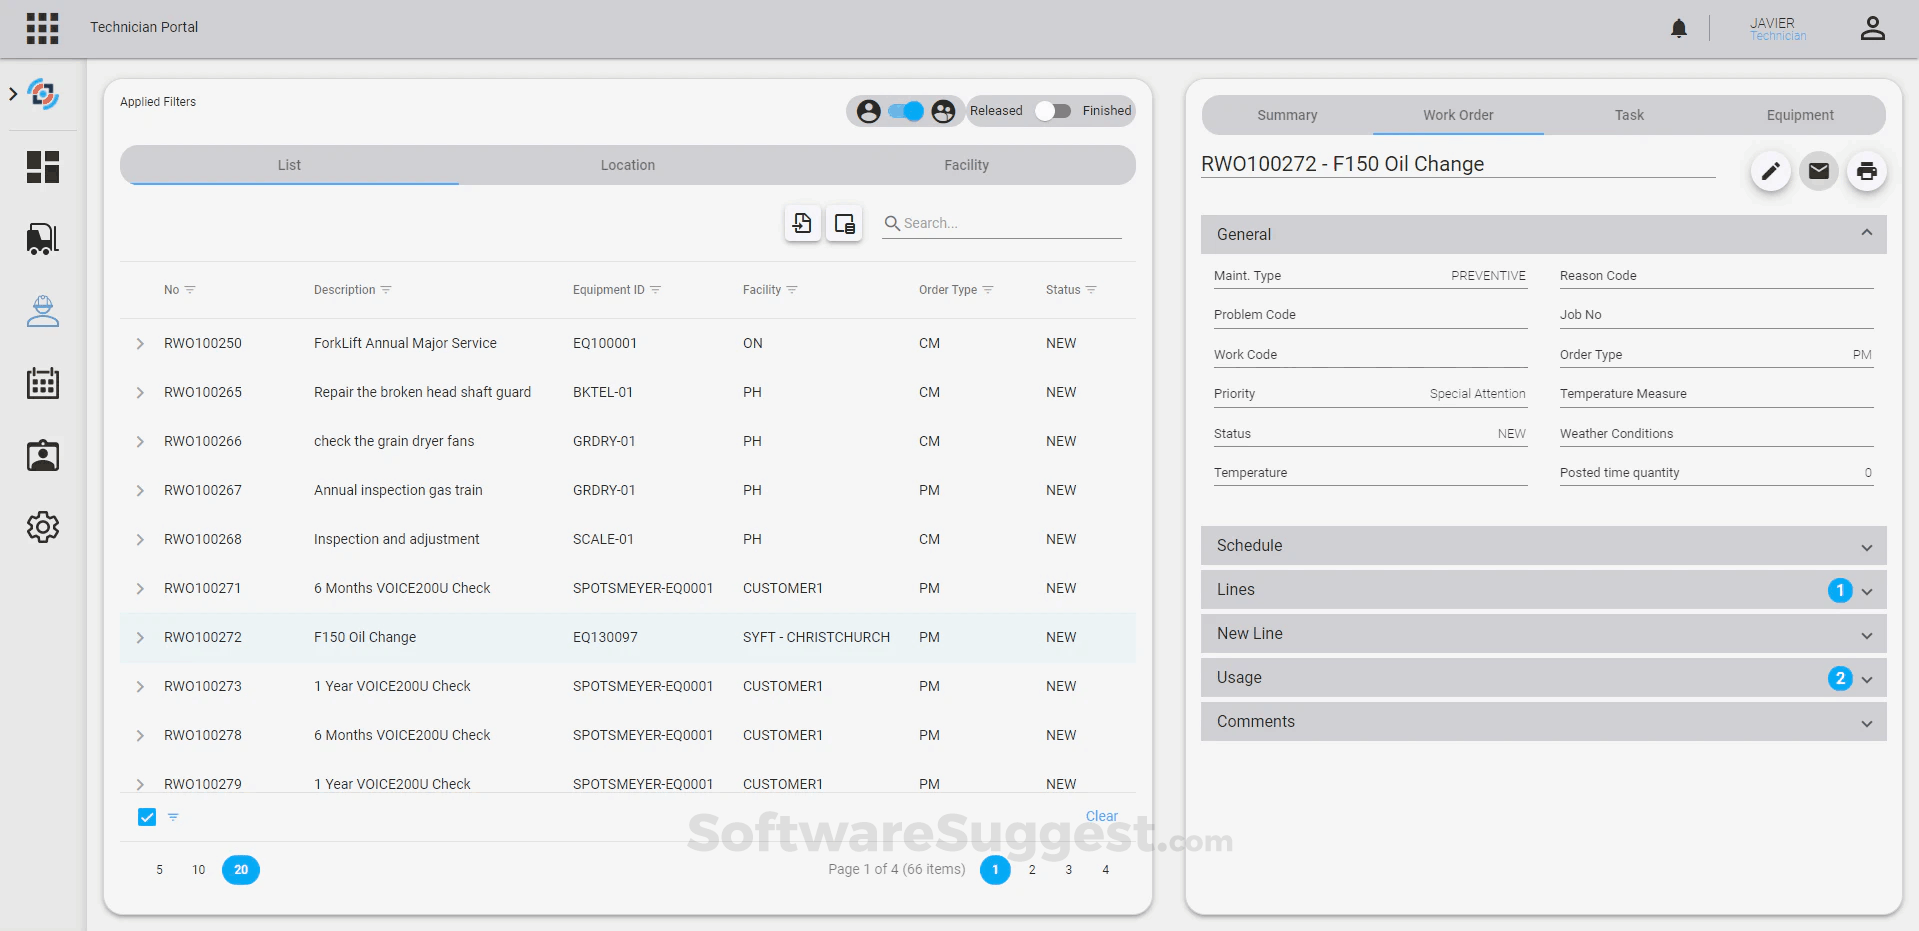Open the notification bell in the top bar
The width and height of the screenshot is (1919, 931).
[1678, 28]
